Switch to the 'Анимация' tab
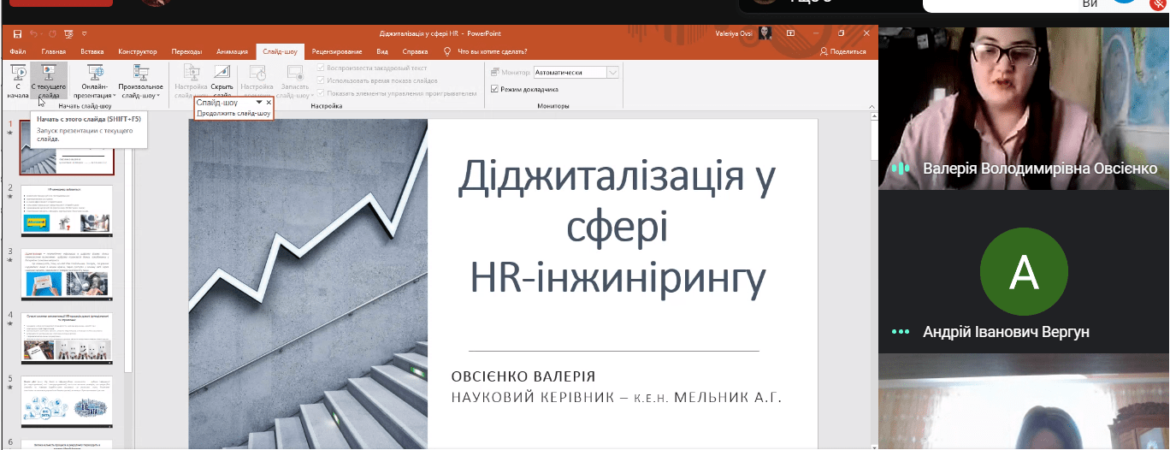This screenshot has width=1170, height=450. [x=232, y=51]
